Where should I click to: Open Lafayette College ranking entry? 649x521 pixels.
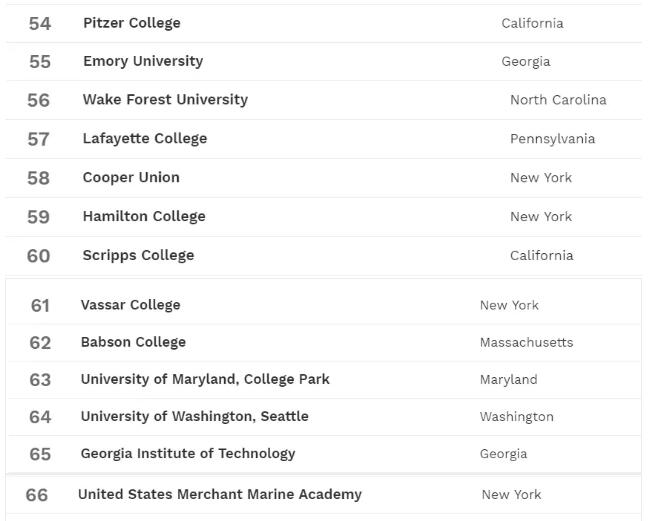point(145,139)
